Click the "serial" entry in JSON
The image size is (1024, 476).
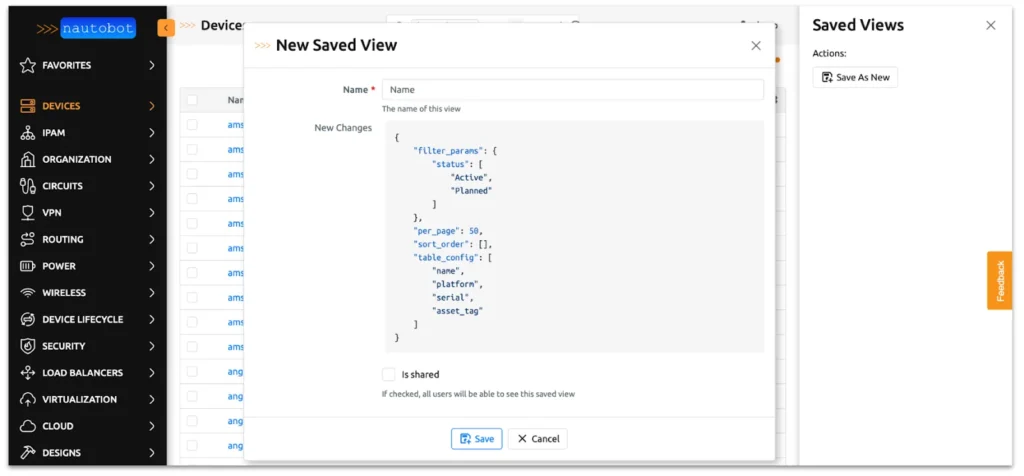click(450, 298)
